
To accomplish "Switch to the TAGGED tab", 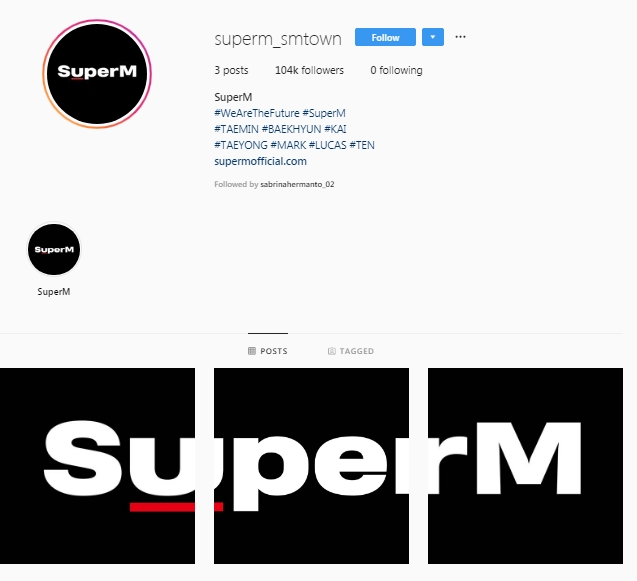I will click(x=351, y=351).
